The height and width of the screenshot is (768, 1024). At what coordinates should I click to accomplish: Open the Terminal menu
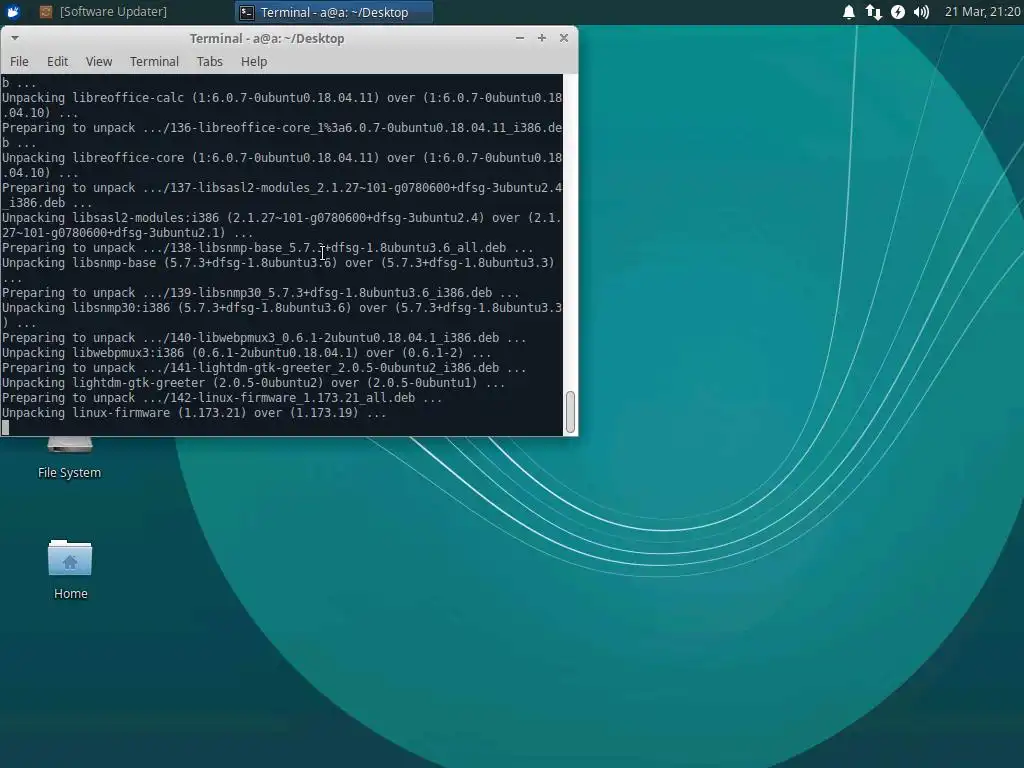coord(154,61)
